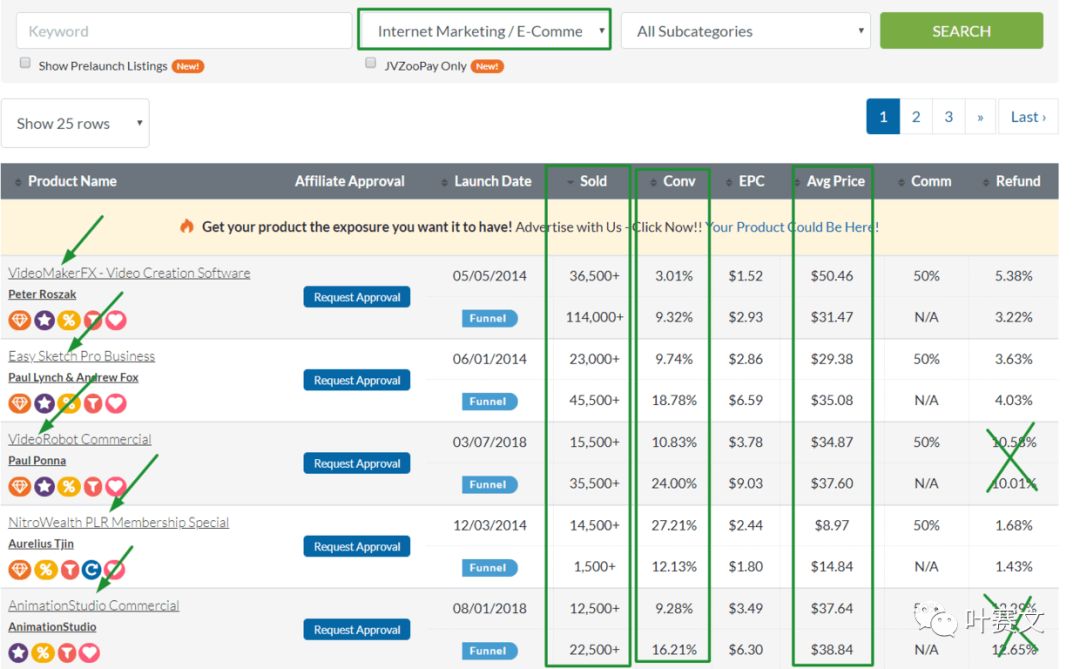Open Easy Sketch Pro Business product link
Screen dimensions: 1080x669
coord(81,356)
